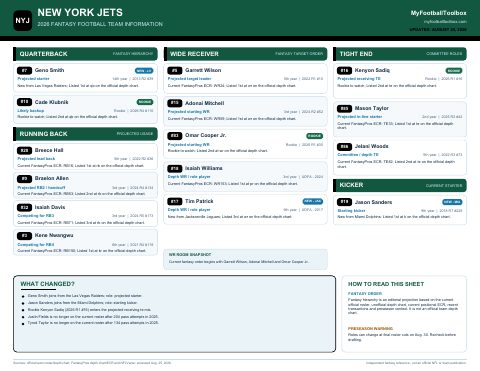
Task: Click the NEW tag on Jason Sanders
Action: point(452,202)
